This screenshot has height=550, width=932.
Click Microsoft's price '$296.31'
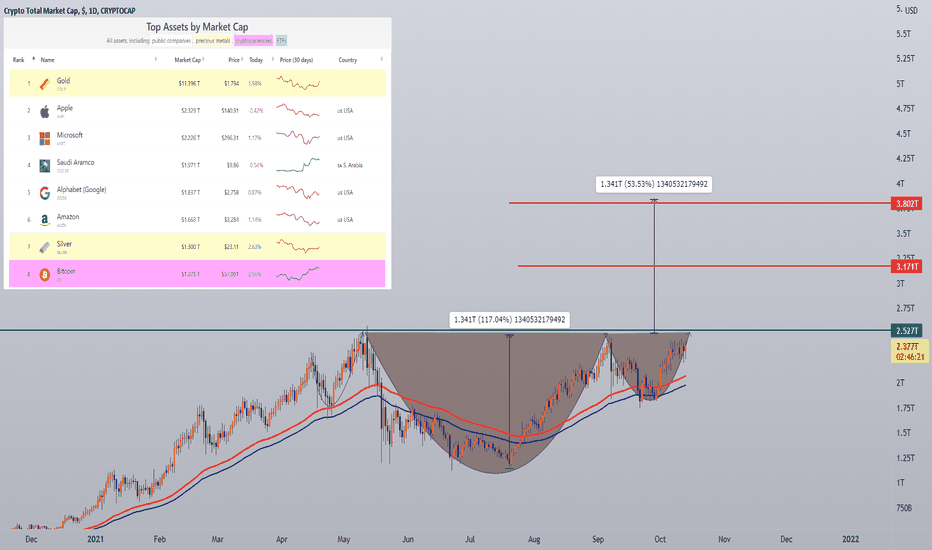231,138
